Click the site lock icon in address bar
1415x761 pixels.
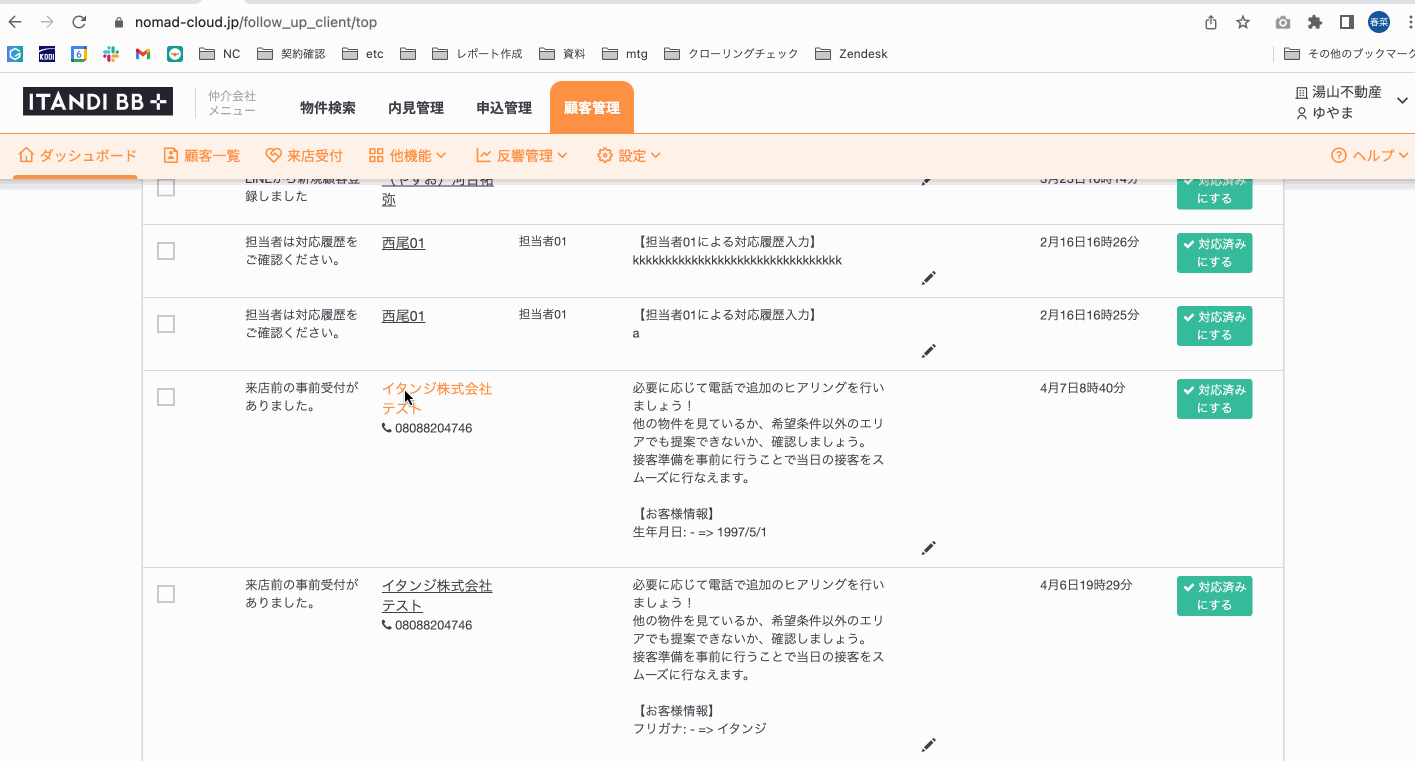point(119,22)
